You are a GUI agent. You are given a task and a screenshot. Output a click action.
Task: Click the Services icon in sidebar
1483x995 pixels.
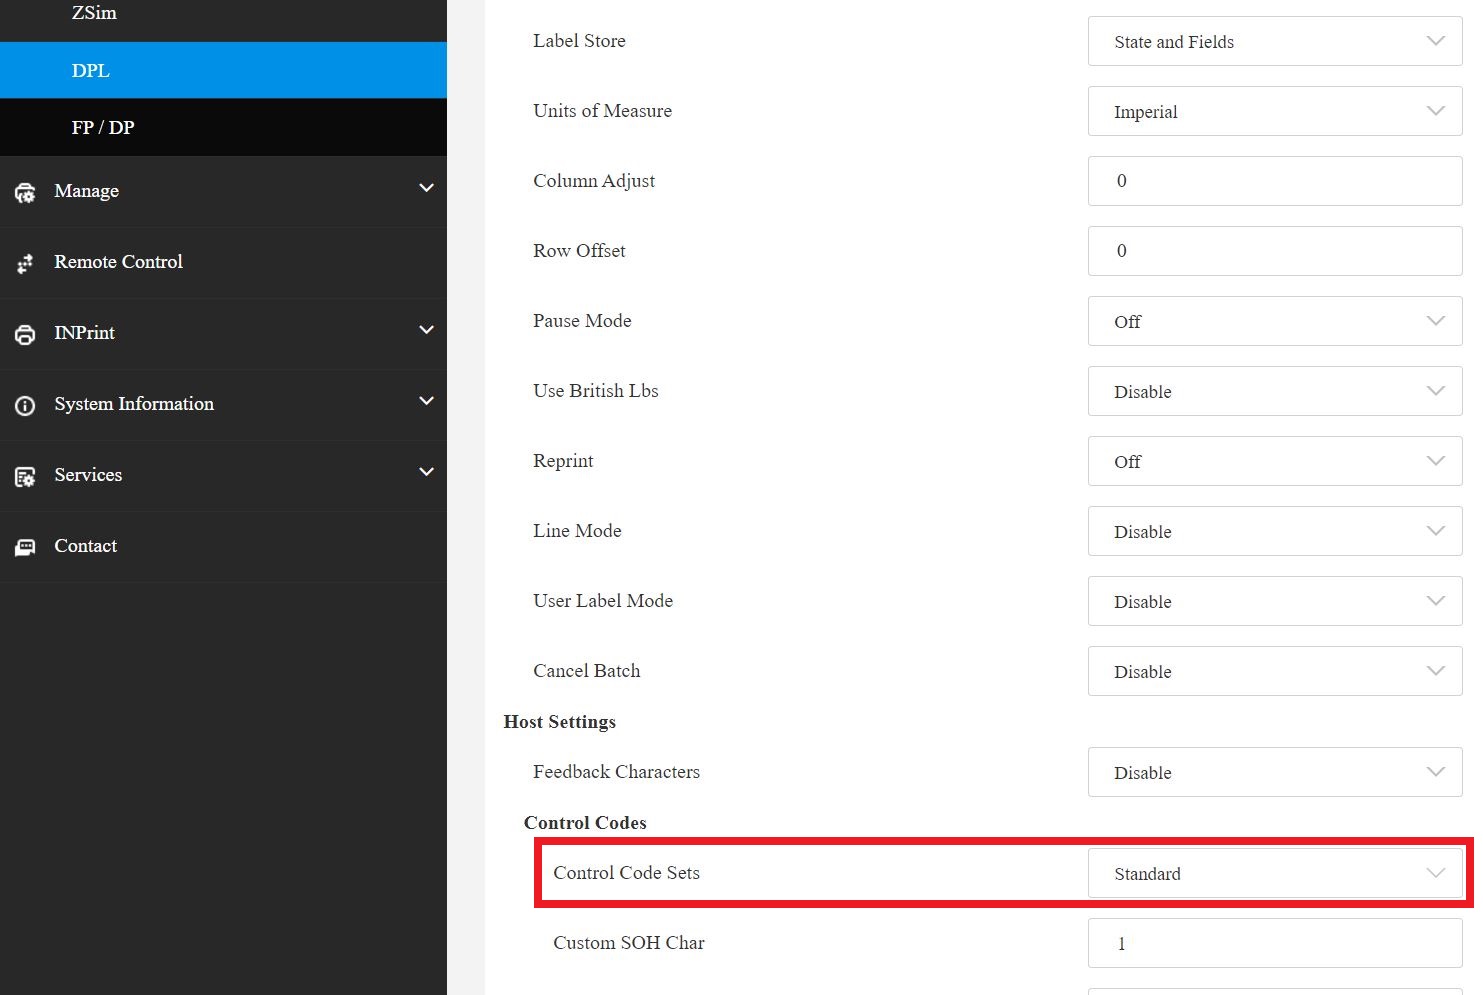(x=25, y=476)
